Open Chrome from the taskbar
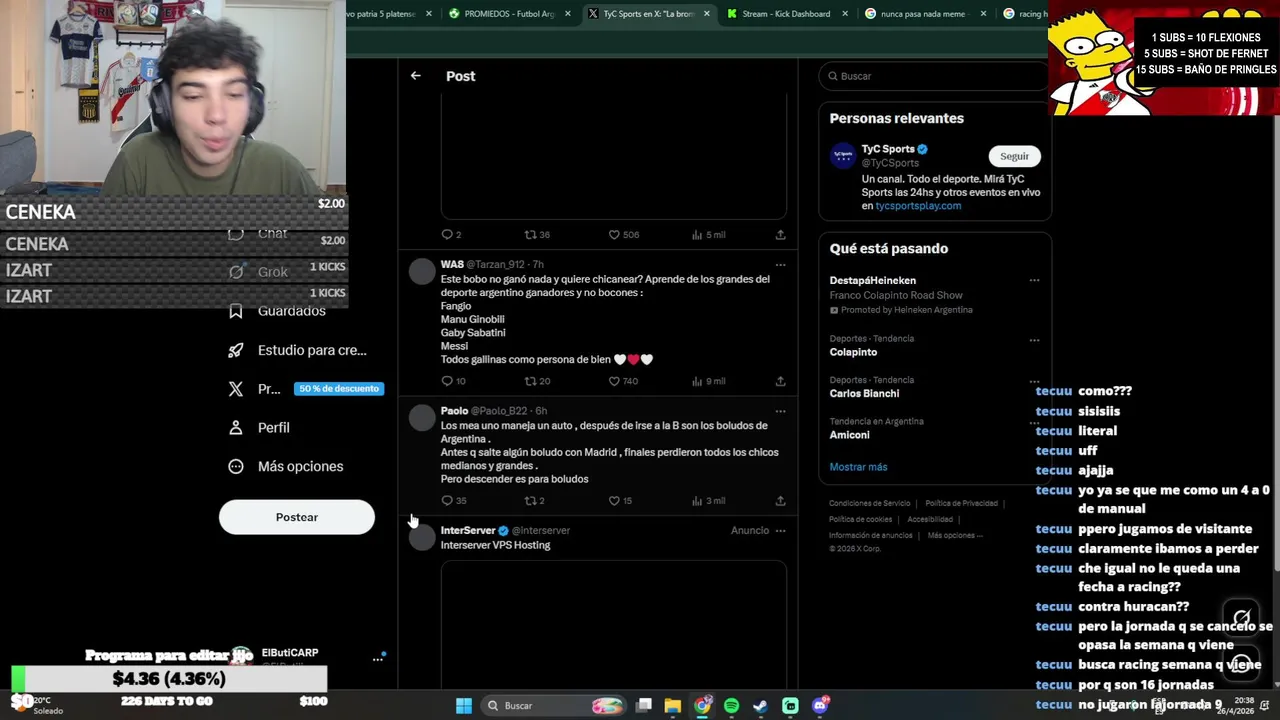1280x720 pixels. pos(702,706)
